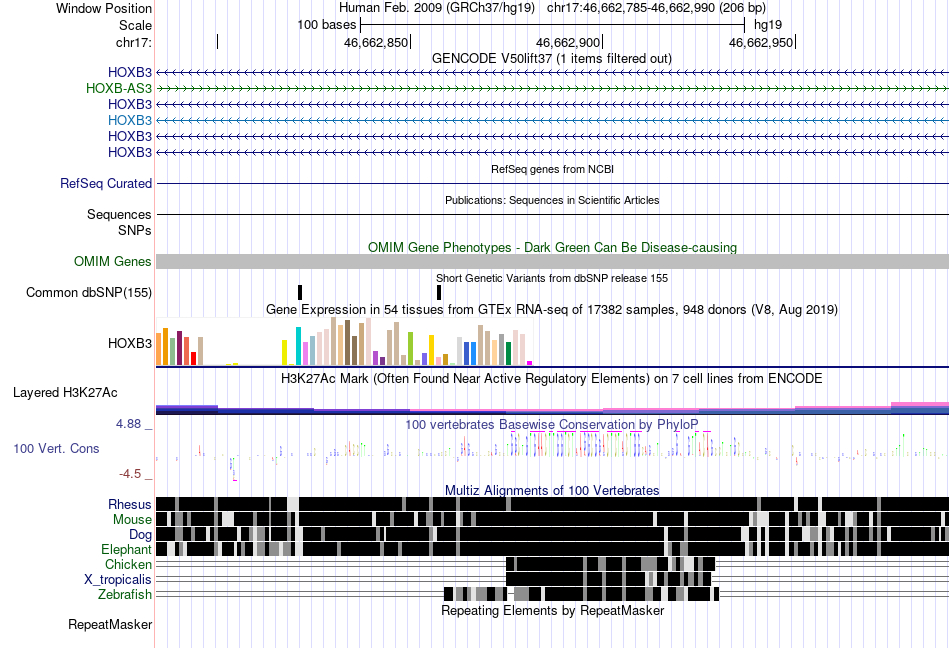Click the Chicken alignment block
This screenshot has width=950, height=648.
(x=611, y=564)
